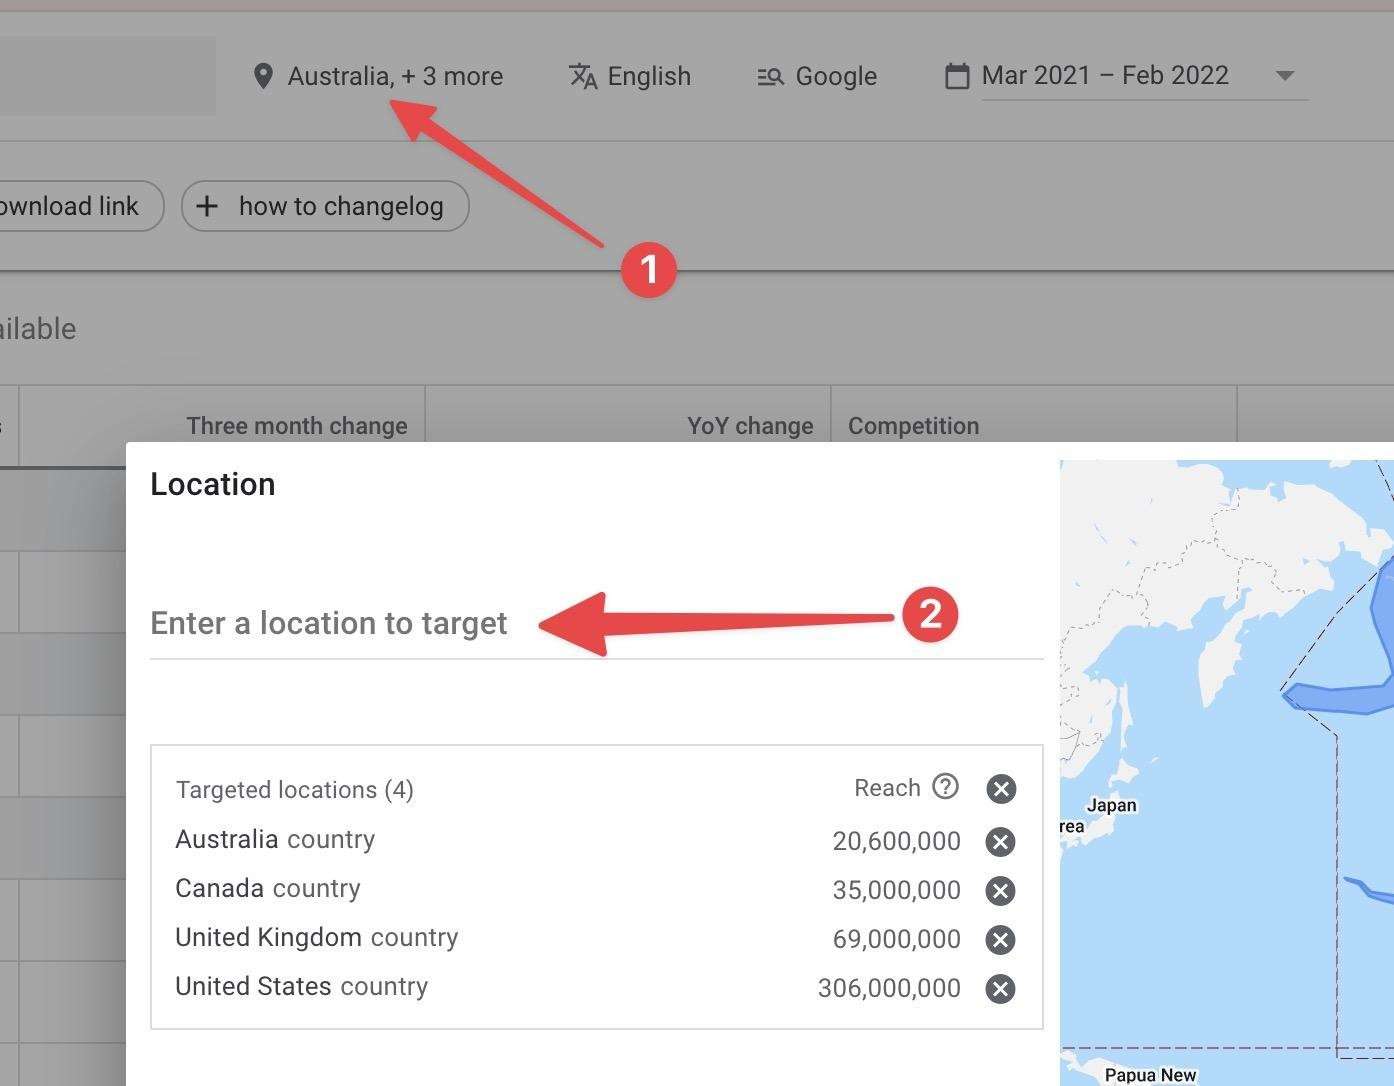Image resolution: width=1394 pixels, height=1086 pixels.
Task: Click the calendar date icon
Action: coord(957,76)
